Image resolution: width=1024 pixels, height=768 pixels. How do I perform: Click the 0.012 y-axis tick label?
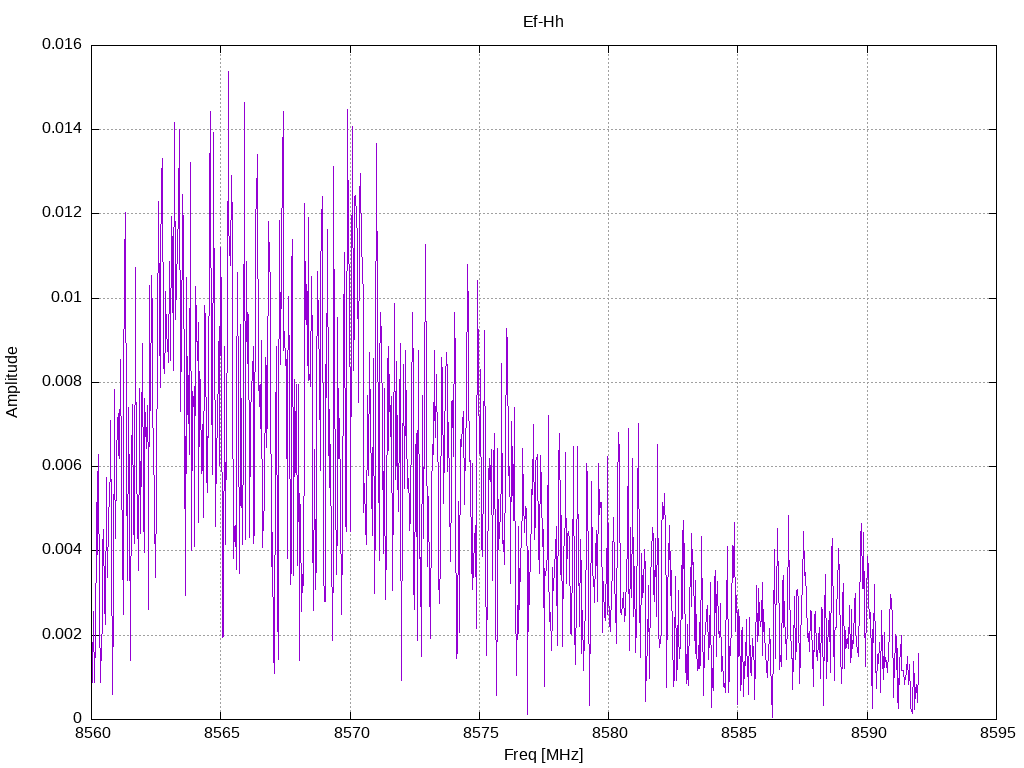click(x=62, y=213)
